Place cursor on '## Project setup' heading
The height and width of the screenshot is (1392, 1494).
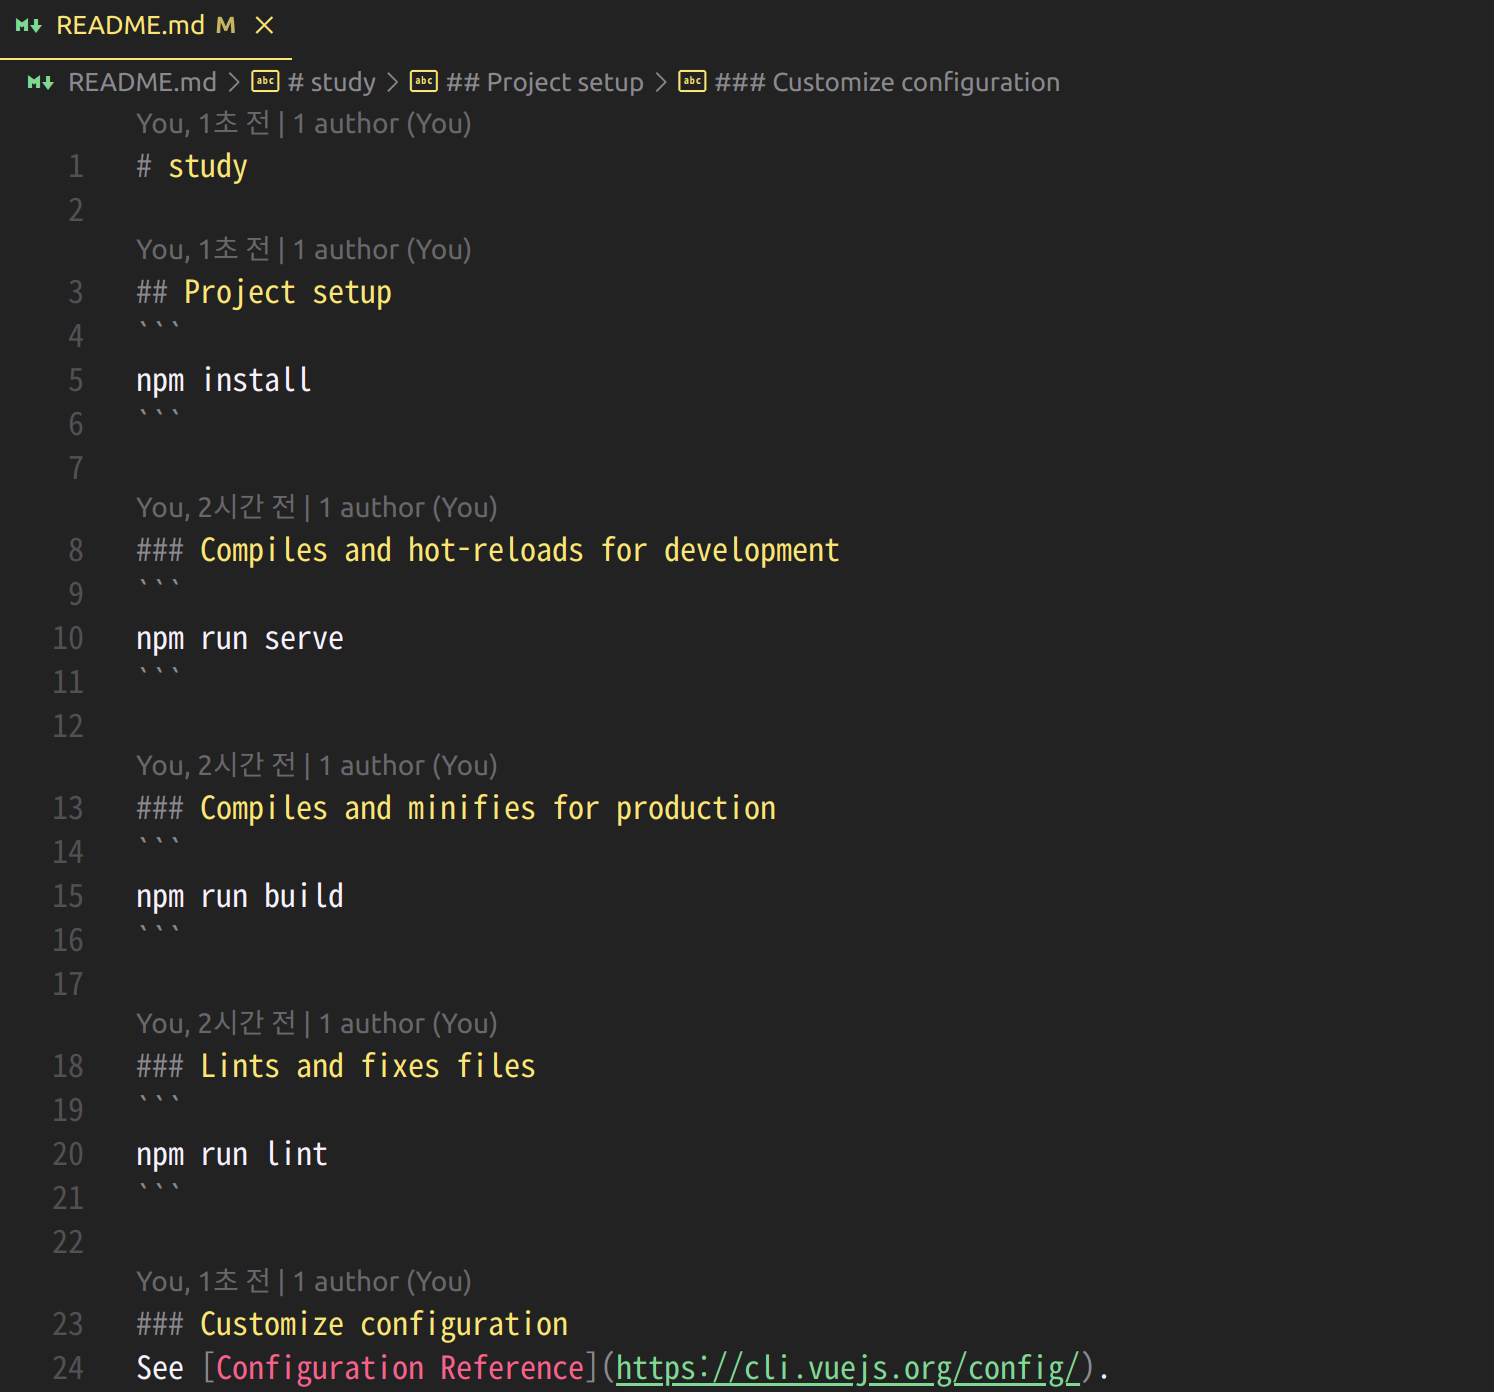pyautogui.click(x=264, y=292)
